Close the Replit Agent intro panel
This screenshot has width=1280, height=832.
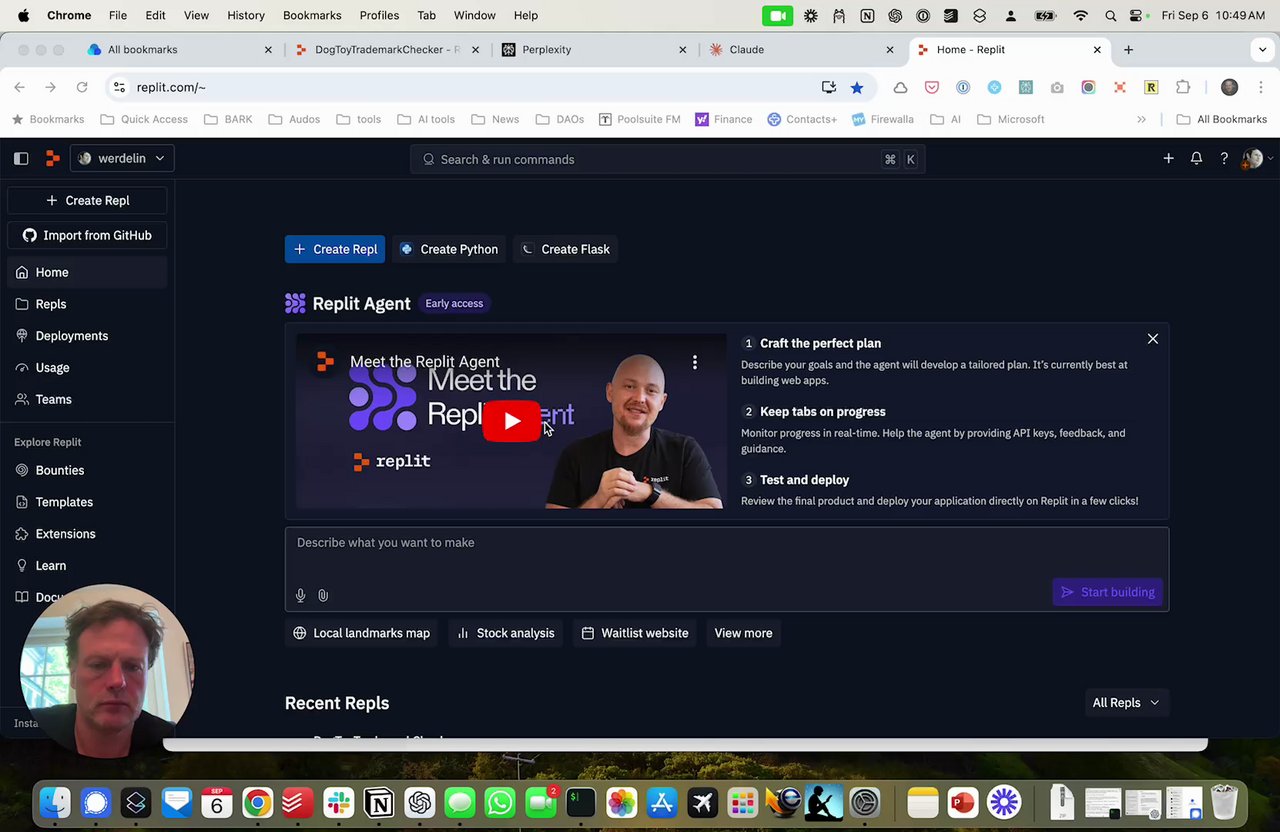1153,339
